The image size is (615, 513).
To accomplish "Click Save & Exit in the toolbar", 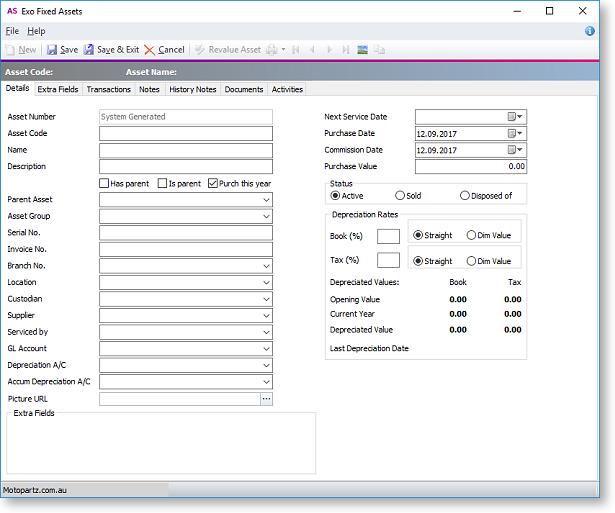I will coord(111,49).
